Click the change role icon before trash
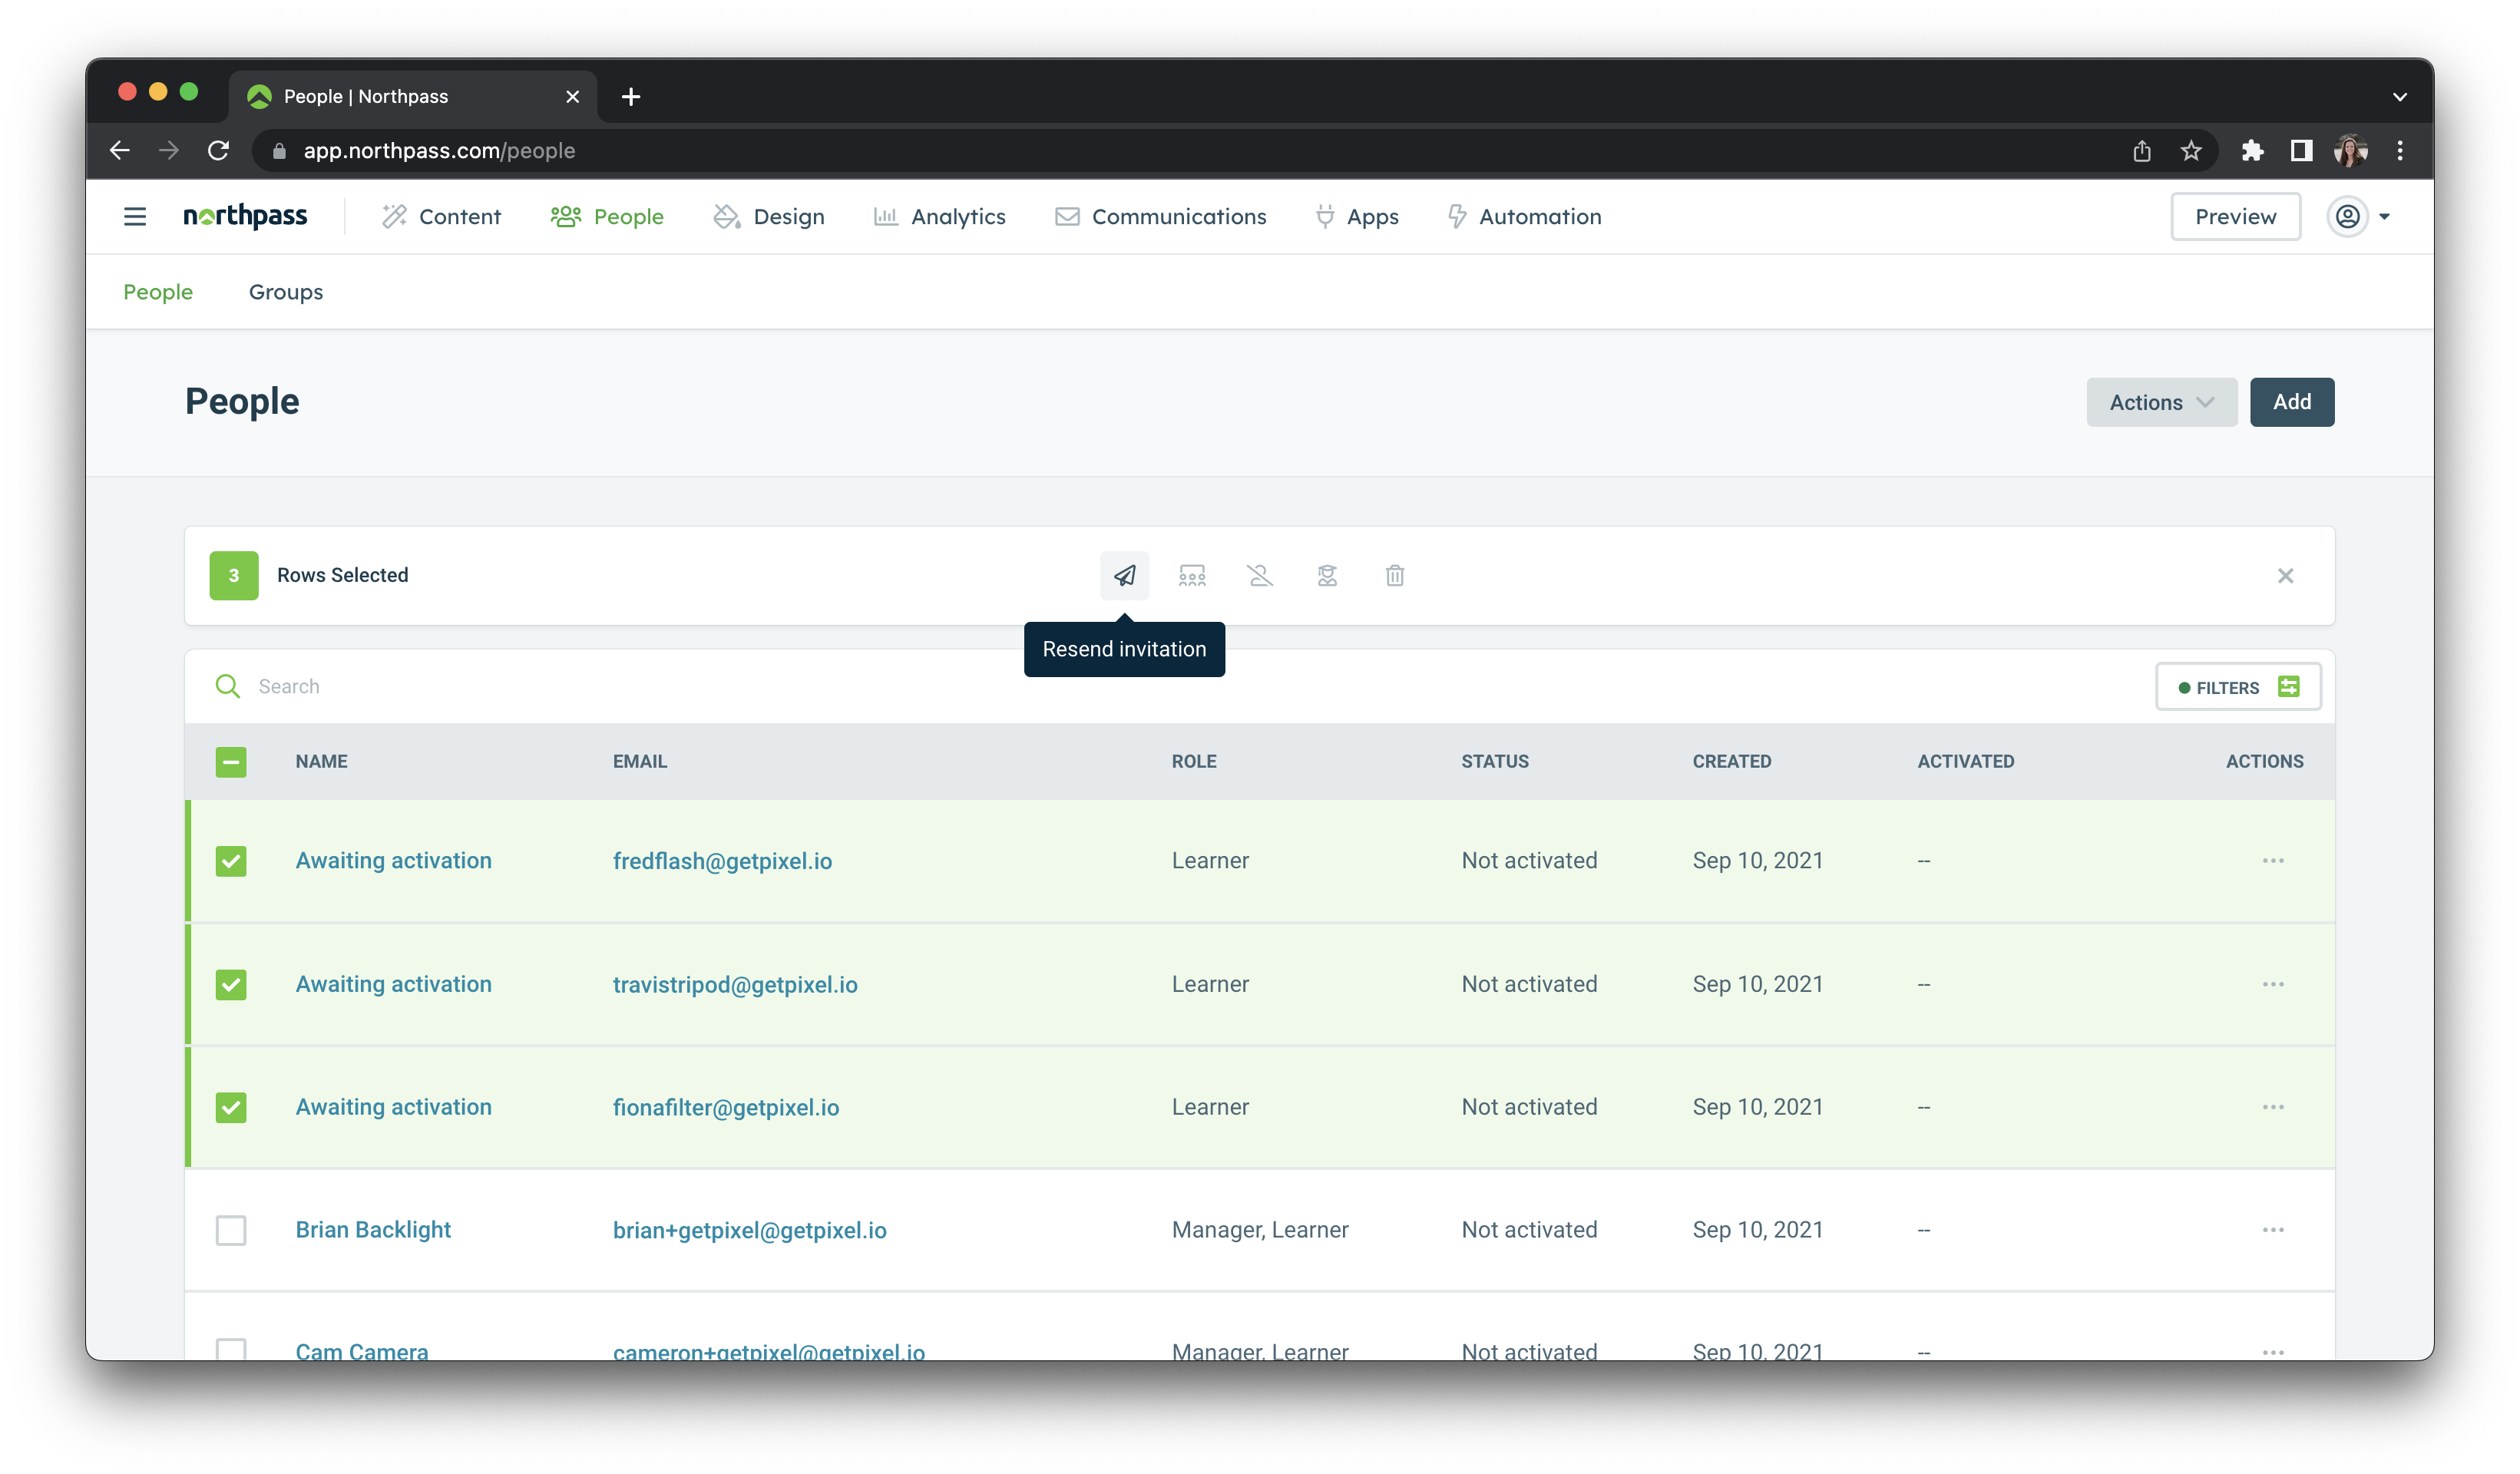 tap(1327, 575)
